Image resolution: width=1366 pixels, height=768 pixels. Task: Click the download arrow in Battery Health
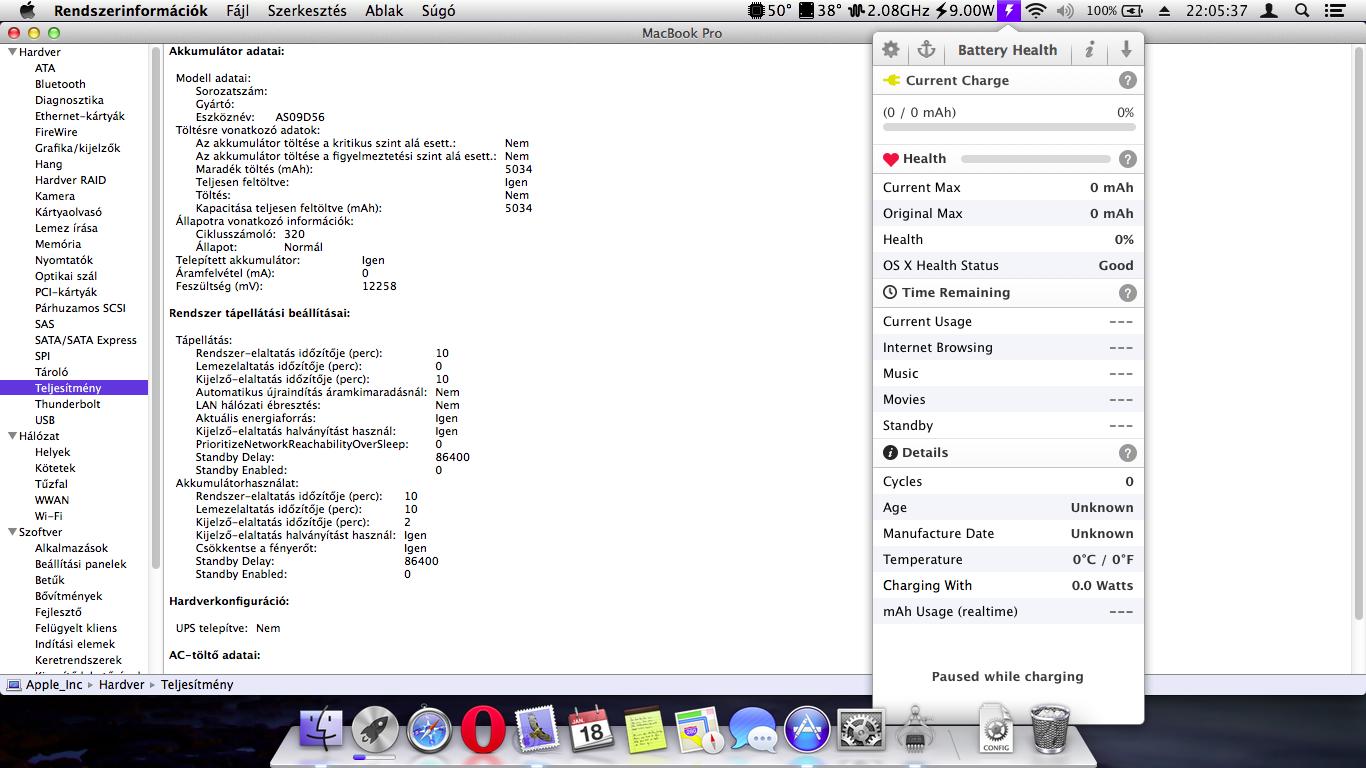point(1126,50)
